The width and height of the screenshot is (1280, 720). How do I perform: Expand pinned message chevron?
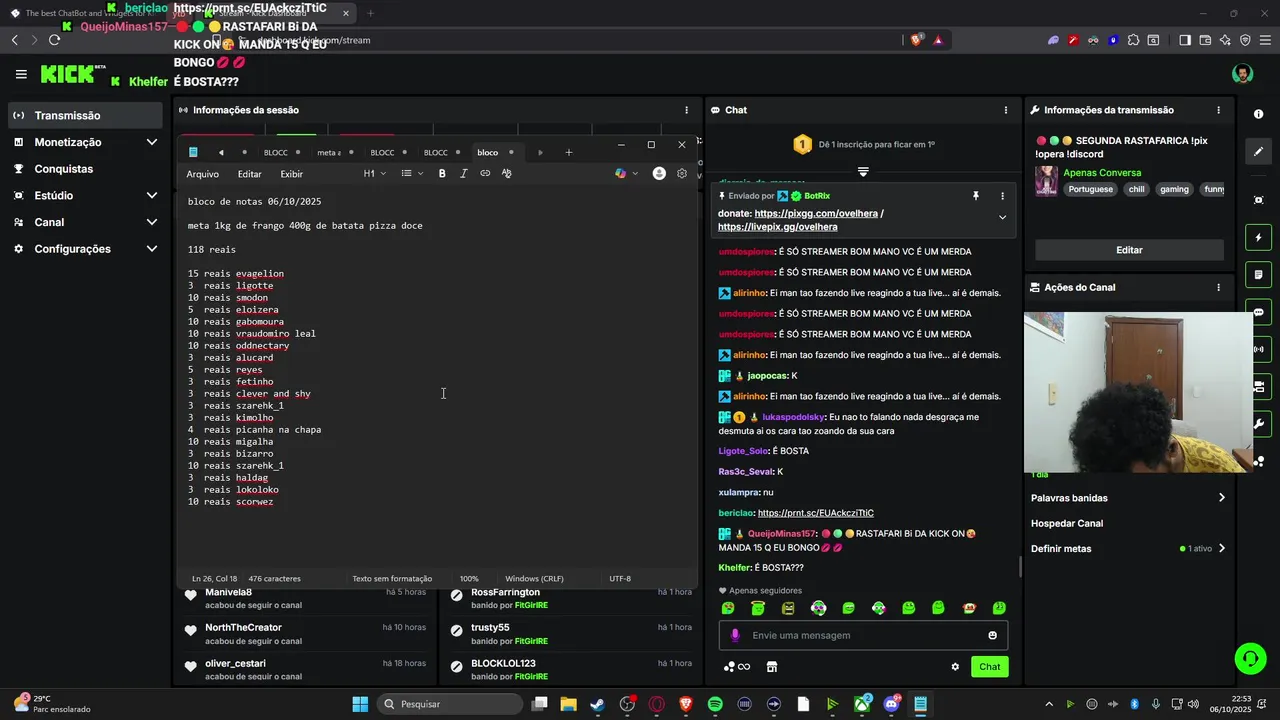pos(1002,217)
